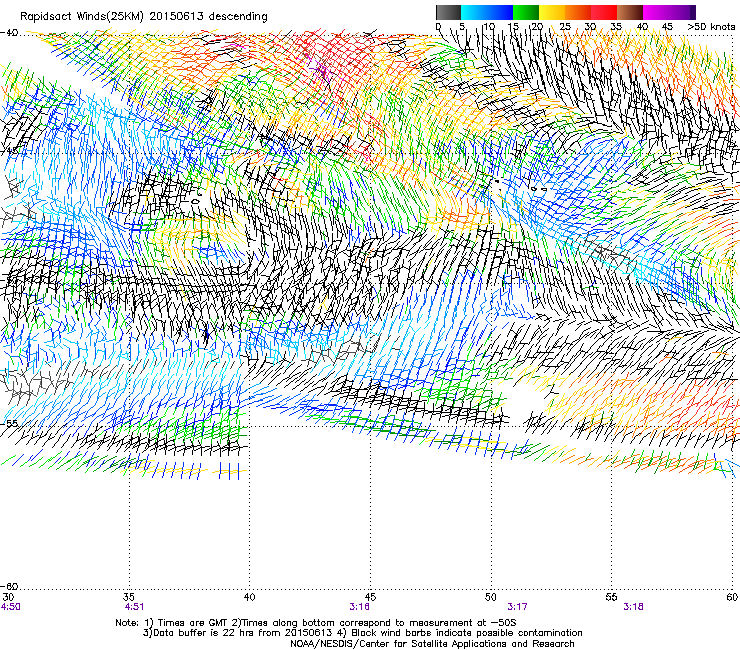Click the legend tick label '40'
Viewport: 740px width, 650px height.
[642, 27]
